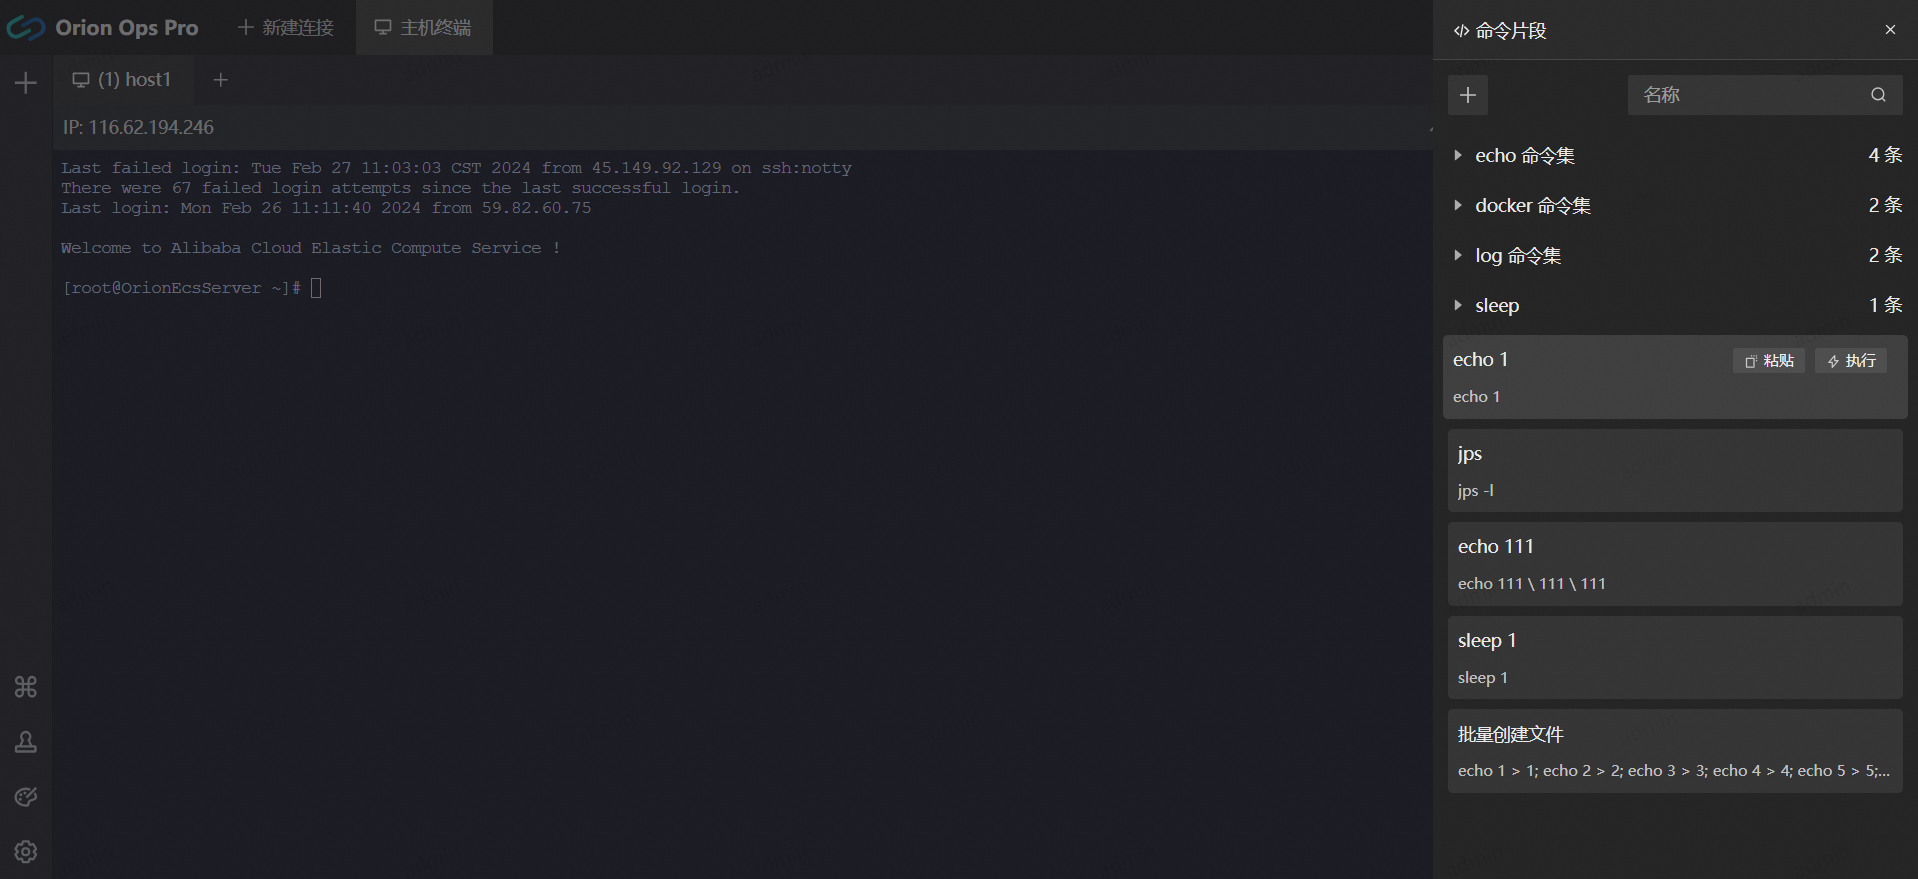Expand the echo 命令集 group
1918x879 pixels.
[1524, 156]
